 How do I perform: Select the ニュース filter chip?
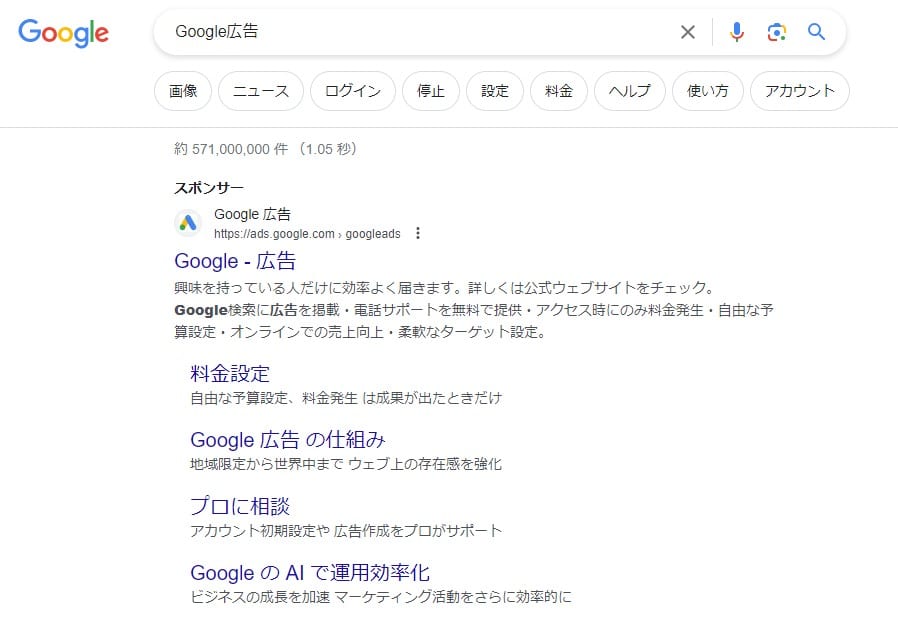click(x=261, y=90)
